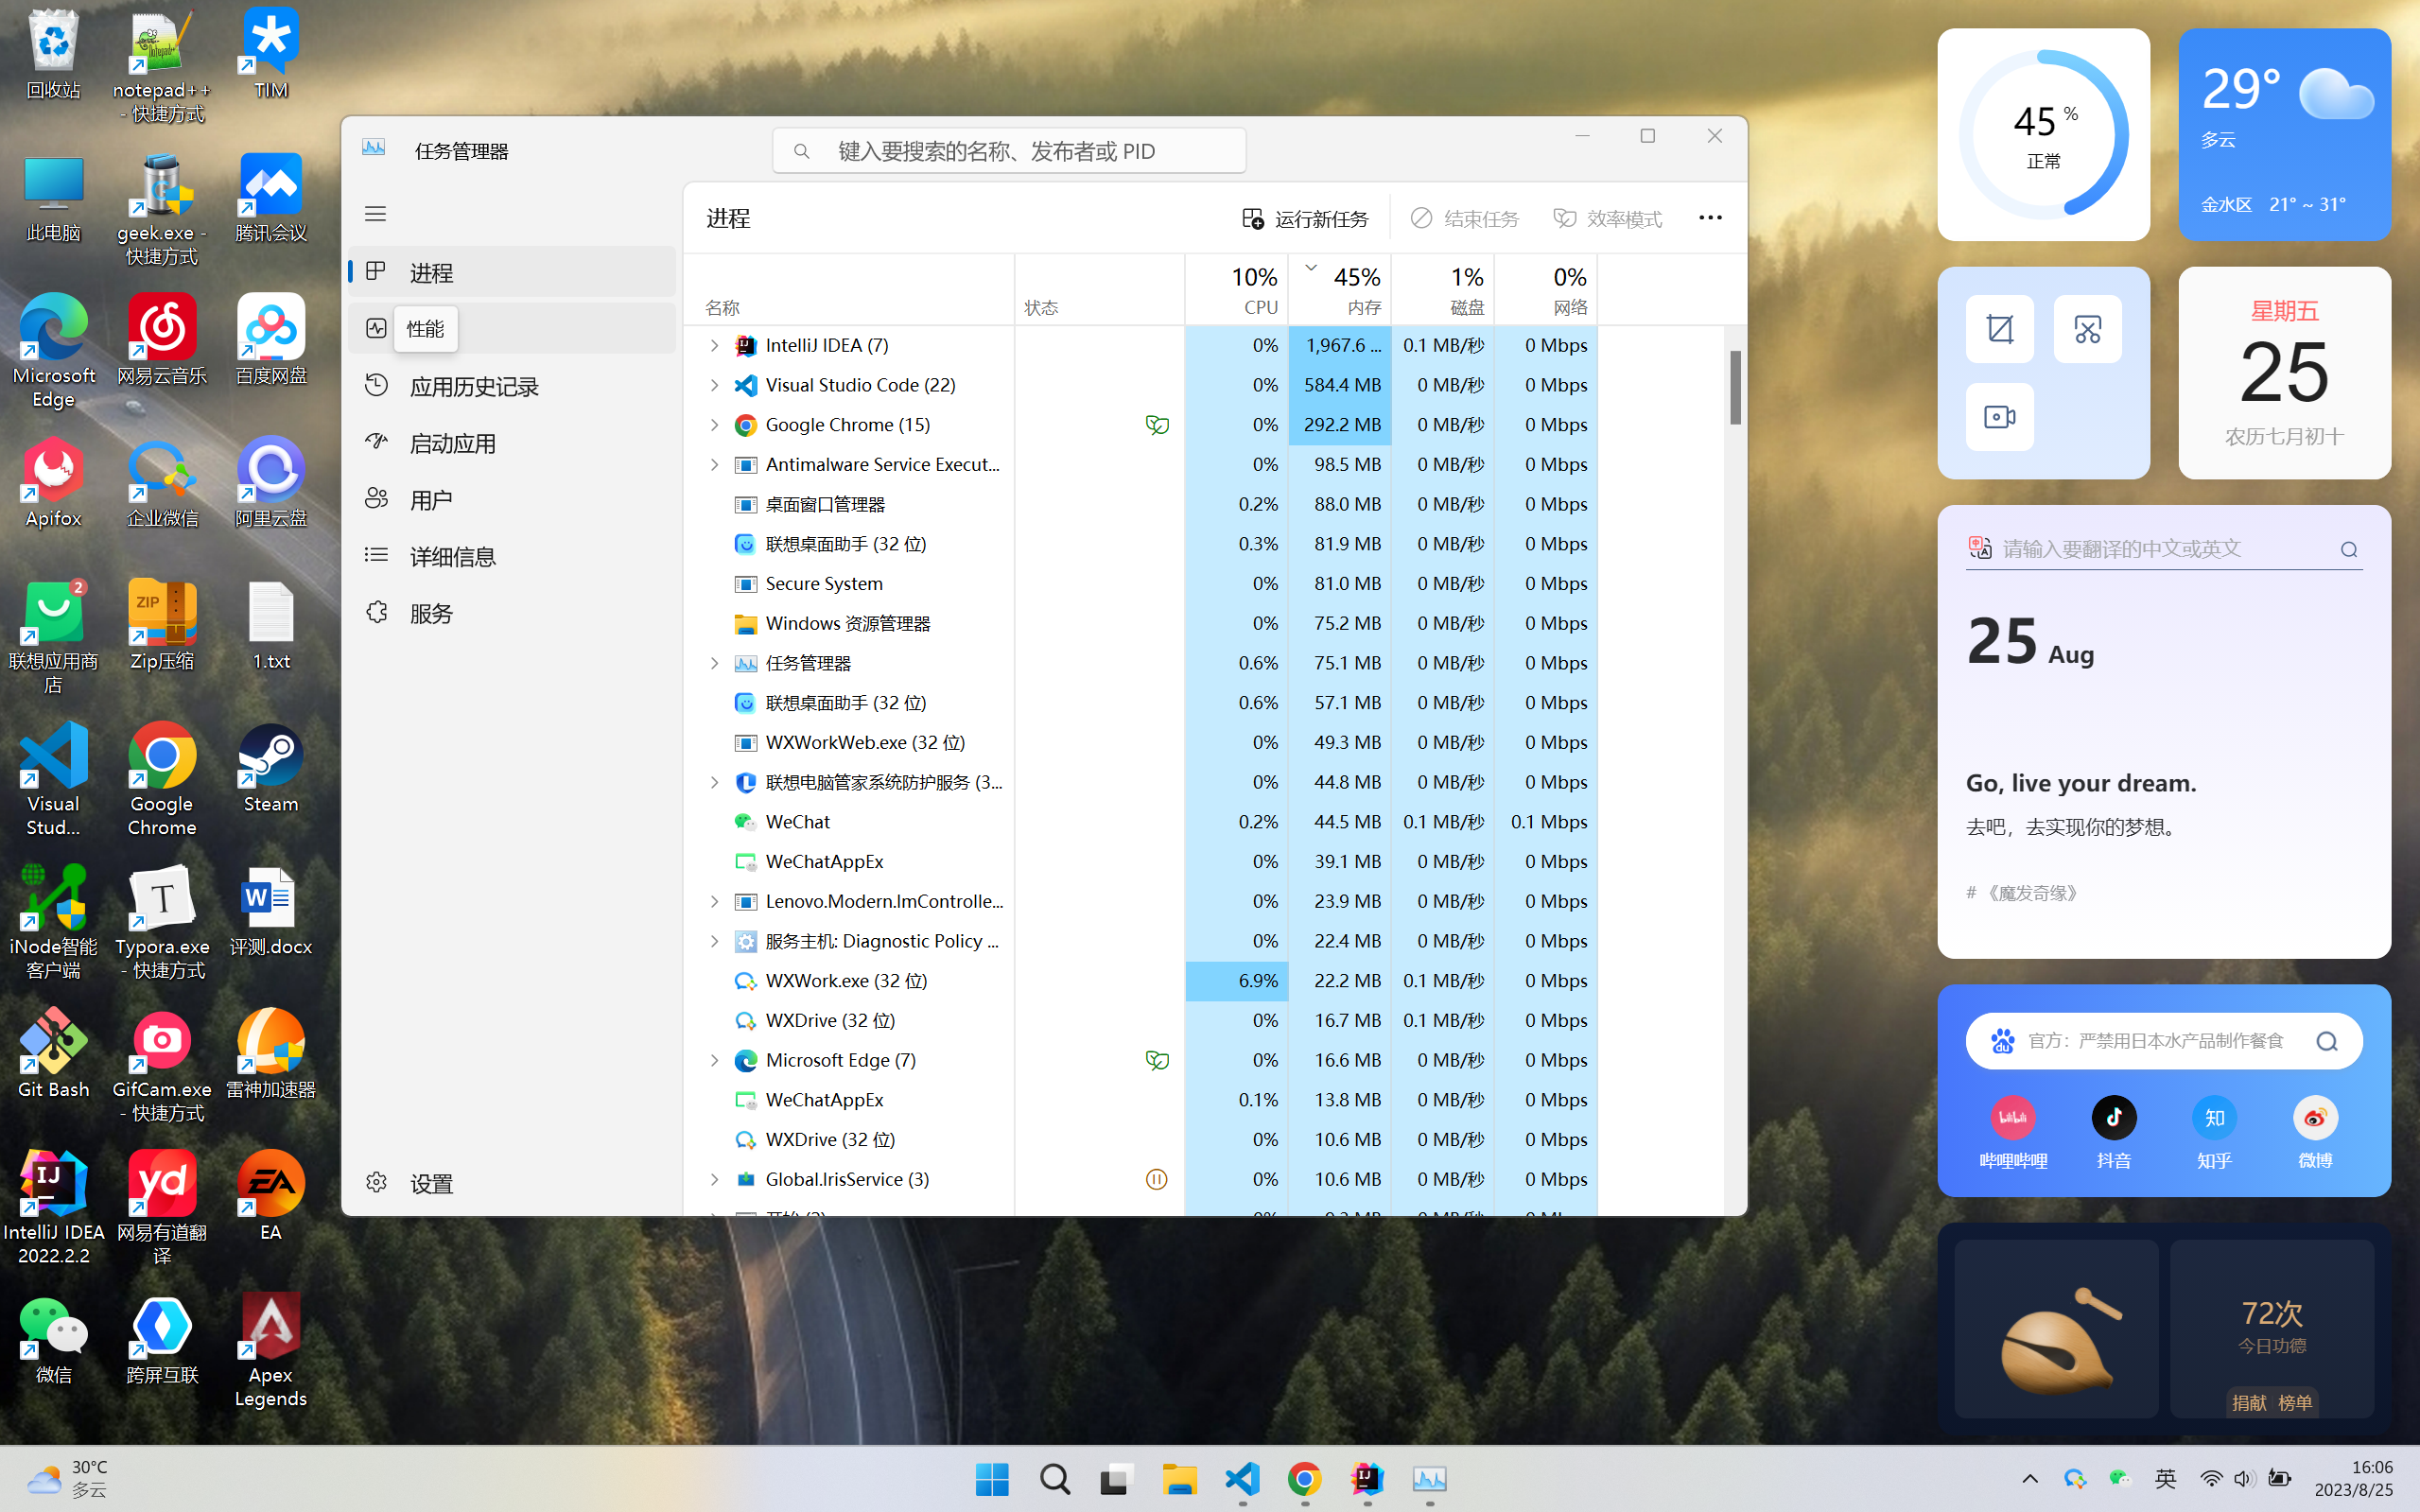Screen dimensions: 2420x1512
Task: Select the 进程 sidebar item
Action: [512, 272]
